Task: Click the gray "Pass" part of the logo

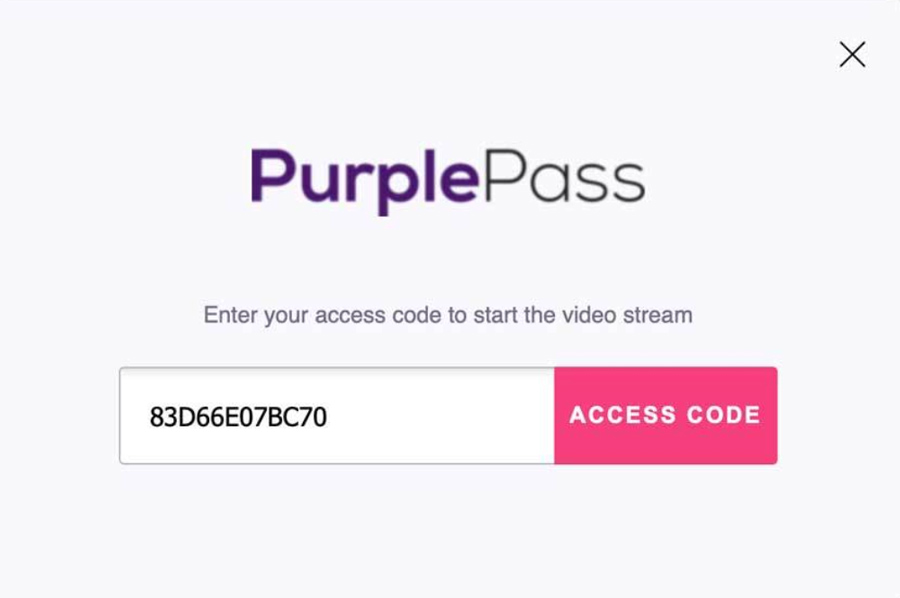Action: point(565,176)
